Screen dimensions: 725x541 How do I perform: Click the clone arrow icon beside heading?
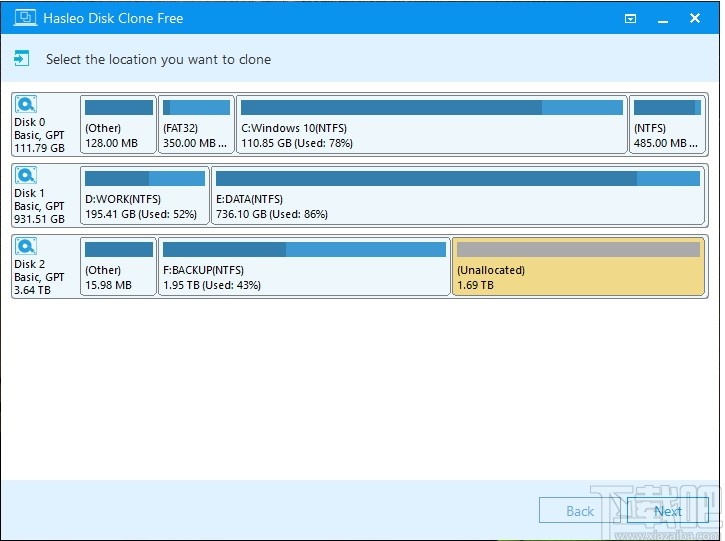pos(22,59)
